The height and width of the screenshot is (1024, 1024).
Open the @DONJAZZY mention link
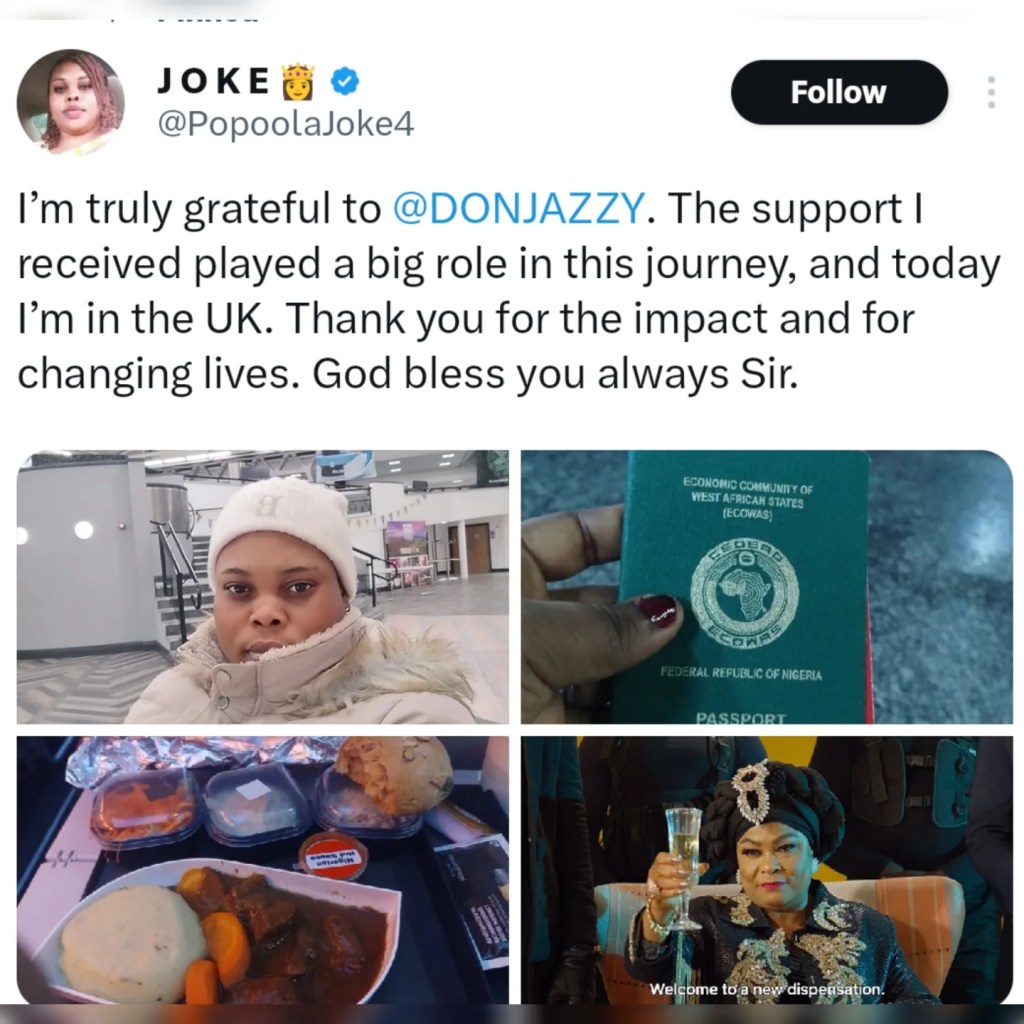(518, 209)
